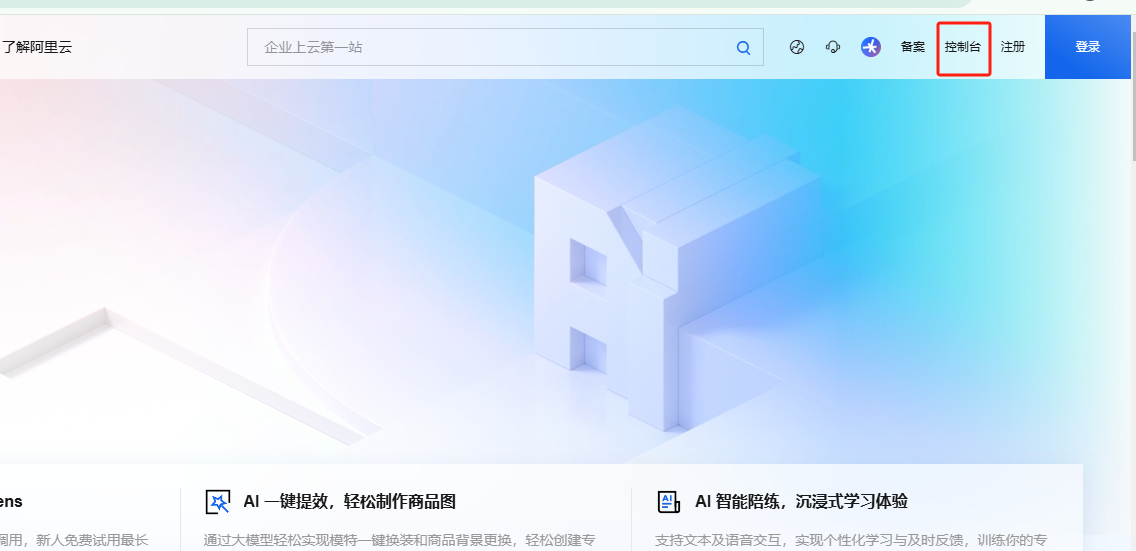The width and height of the screenshot is (1136, 551).
Task: Click the 注册 link
Action: [1013, 47]
